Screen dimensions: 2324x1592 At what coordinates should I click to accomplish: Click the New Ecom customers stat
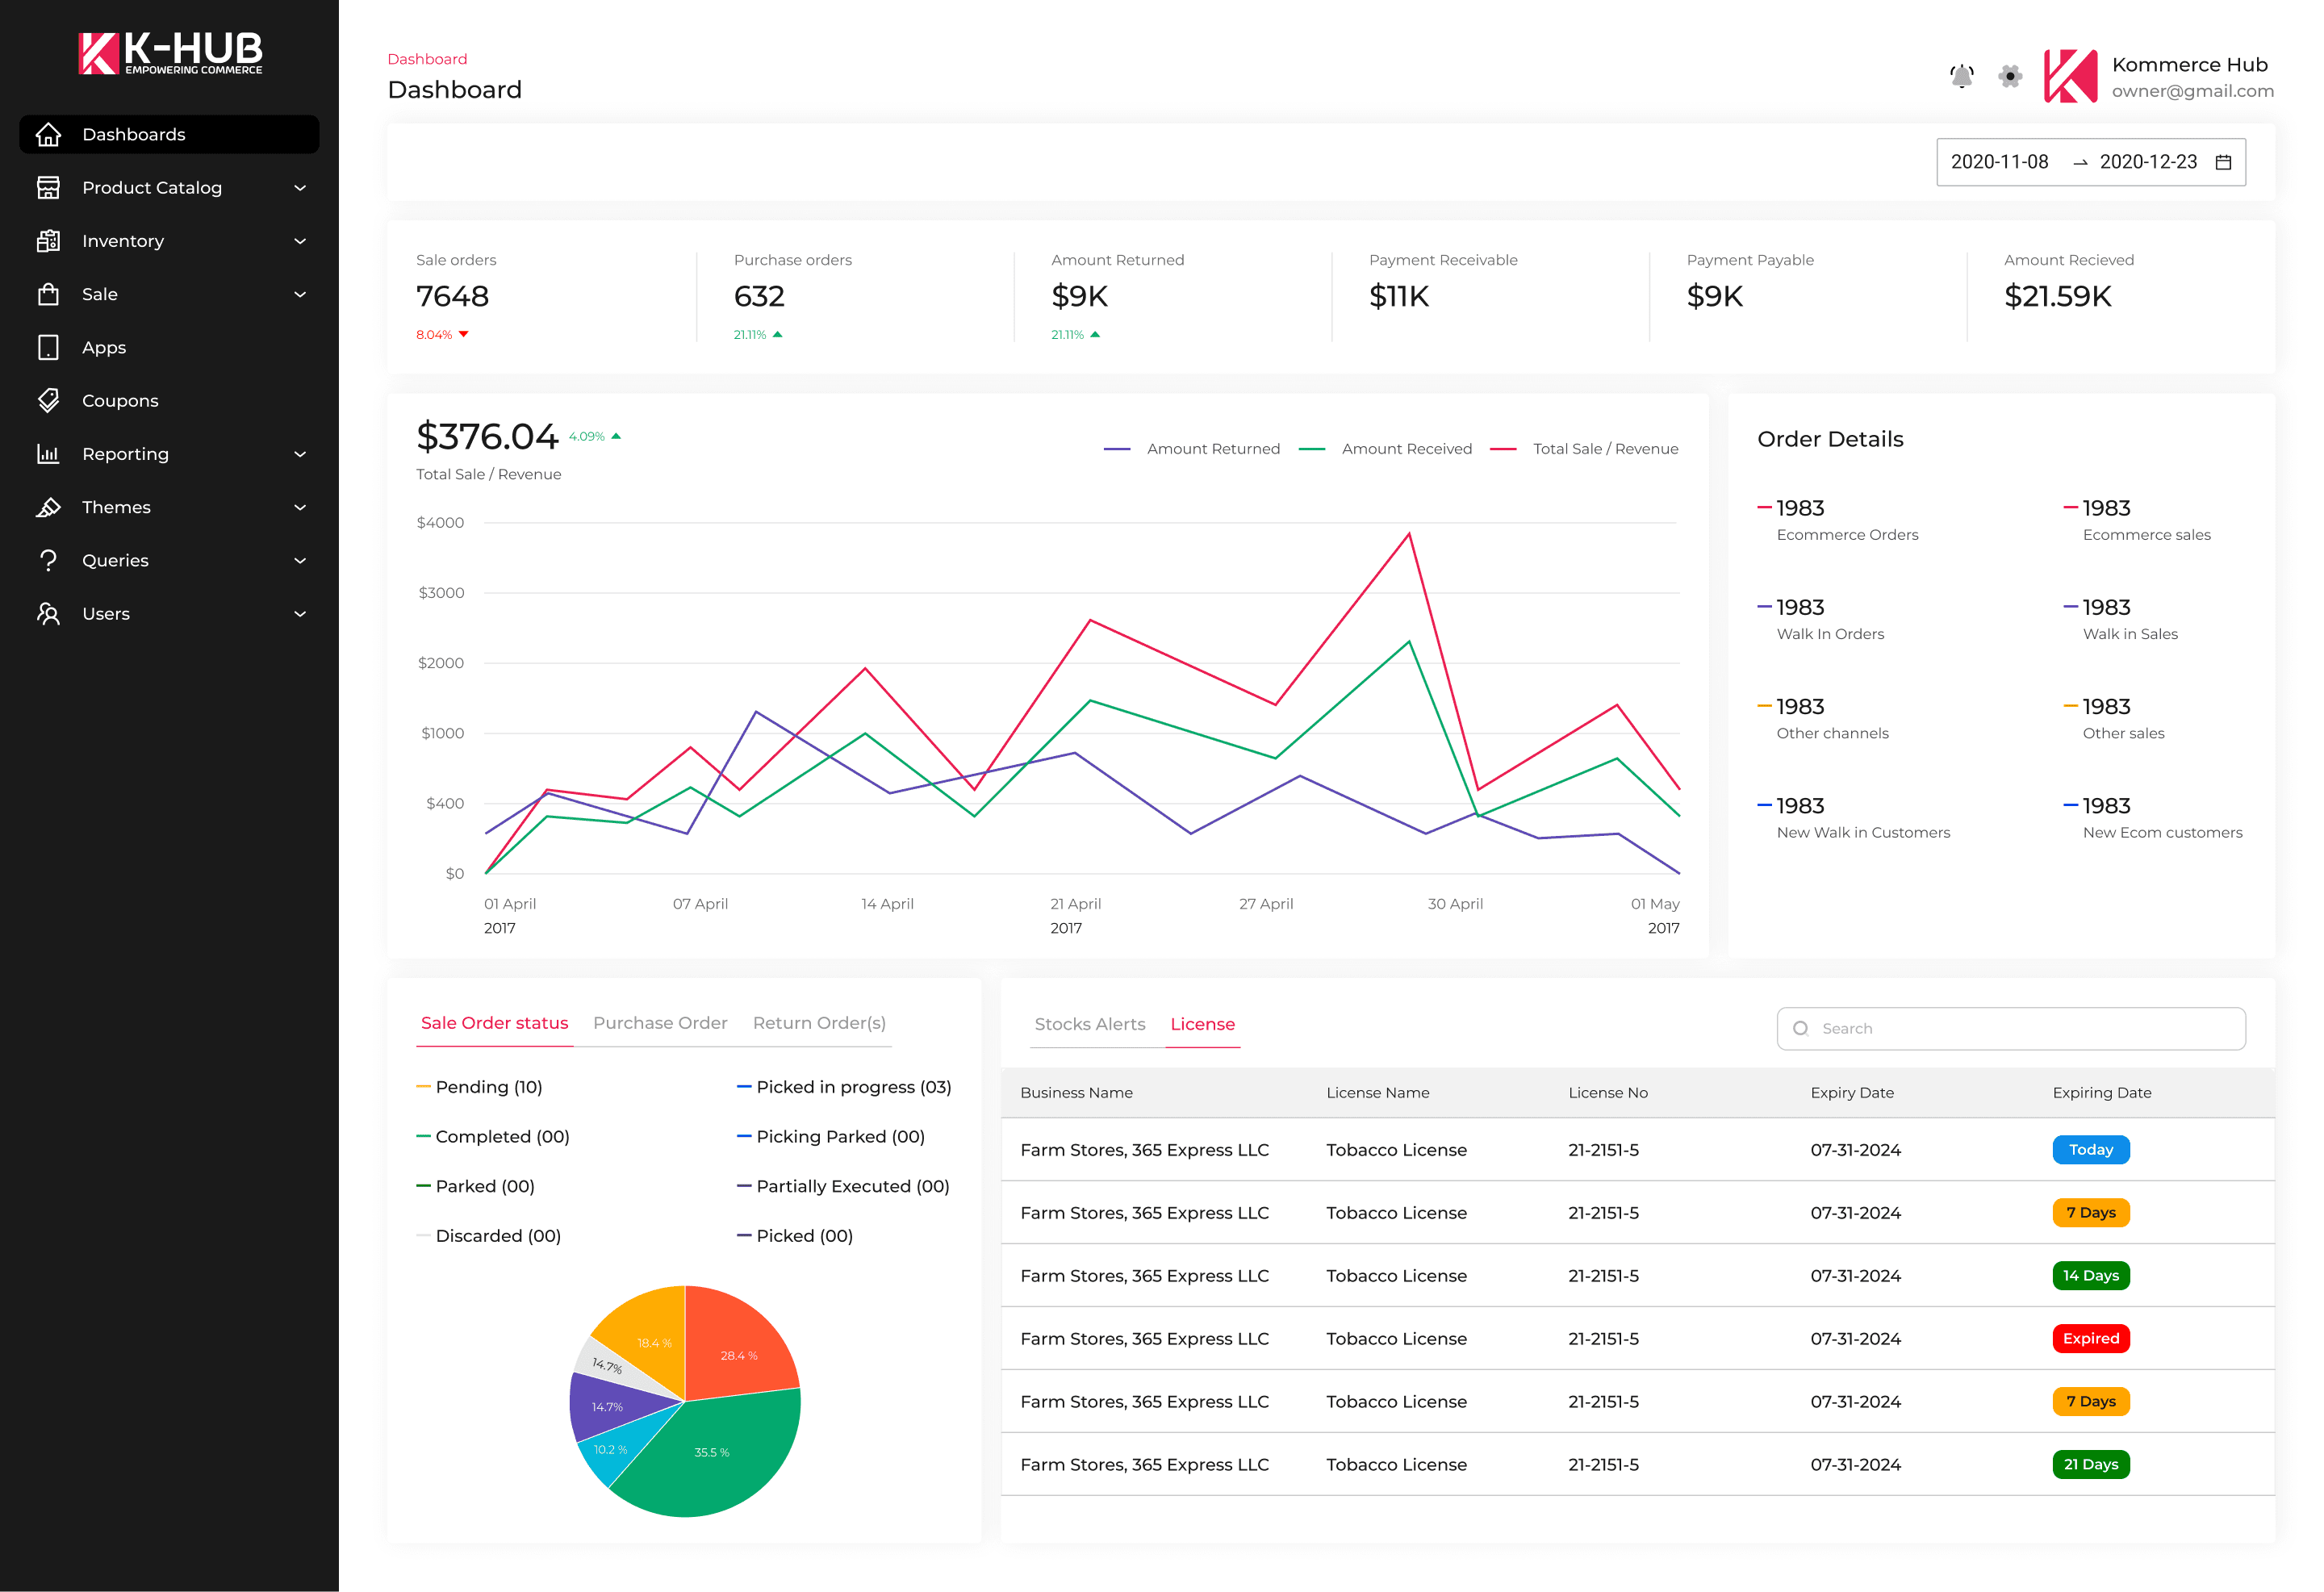(x=2153, y=818)
